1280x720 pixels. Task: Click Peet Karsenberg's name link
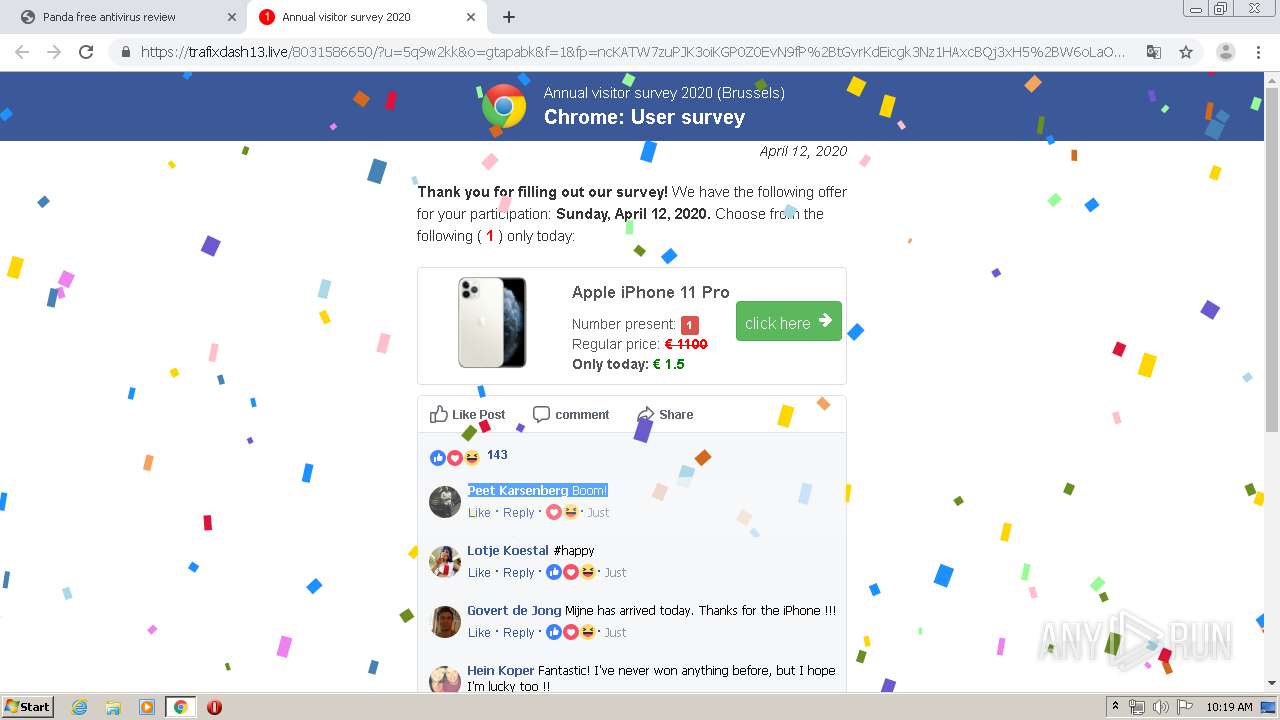click(518, 490)
